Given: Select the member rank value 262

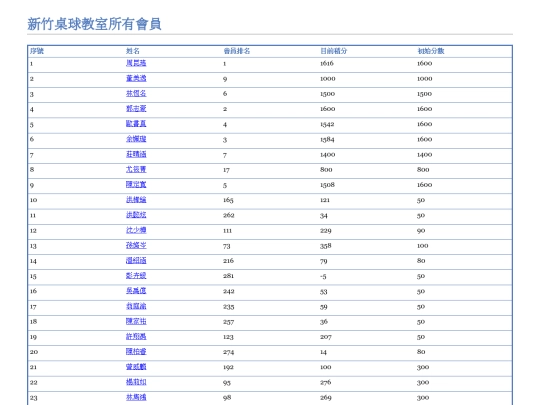Looking at the screenshot, I should coord(229,215).
